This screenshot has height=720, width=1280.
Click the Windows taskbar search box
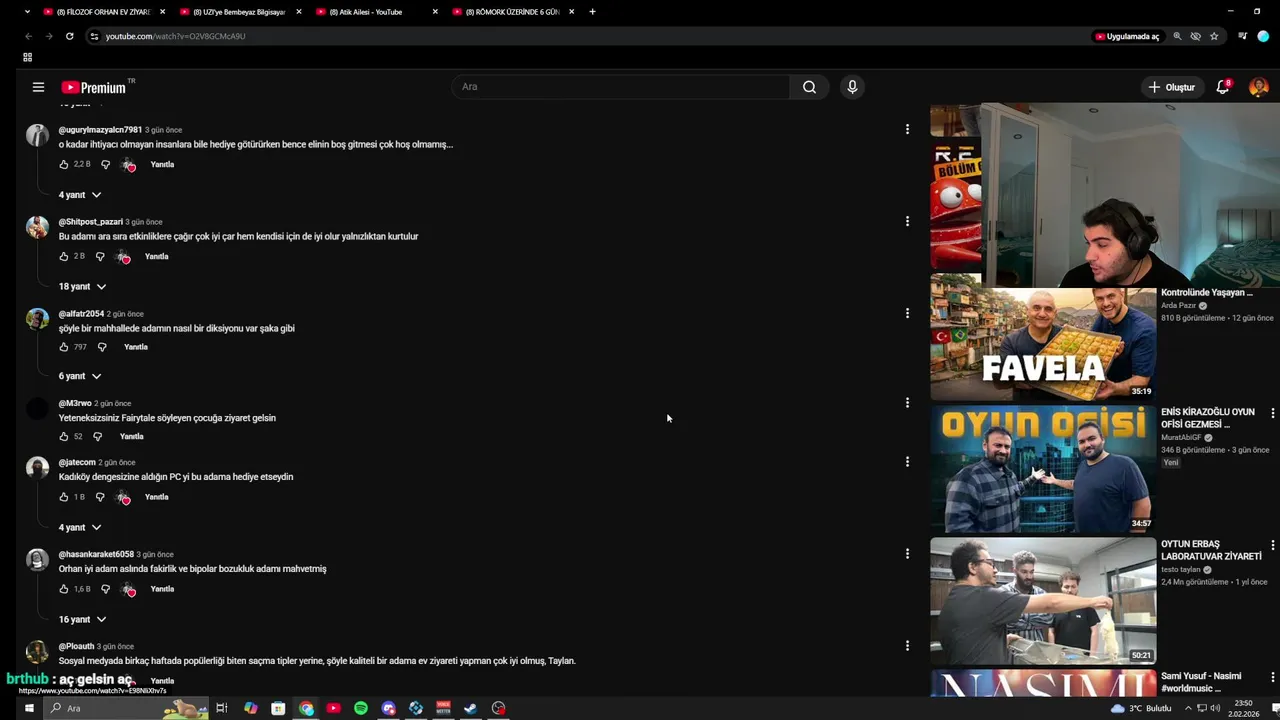(x=125, y=708)
